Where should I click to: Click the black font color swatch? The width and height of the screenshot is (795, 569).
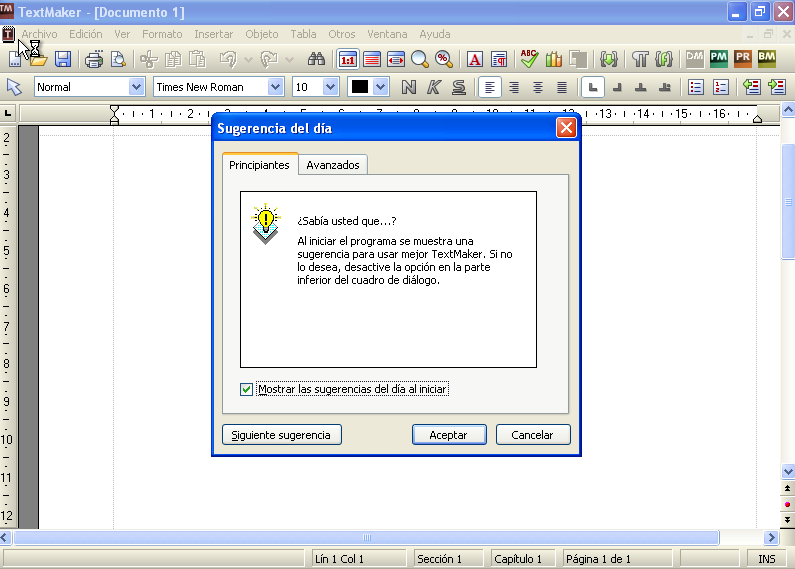coord(360,87)
